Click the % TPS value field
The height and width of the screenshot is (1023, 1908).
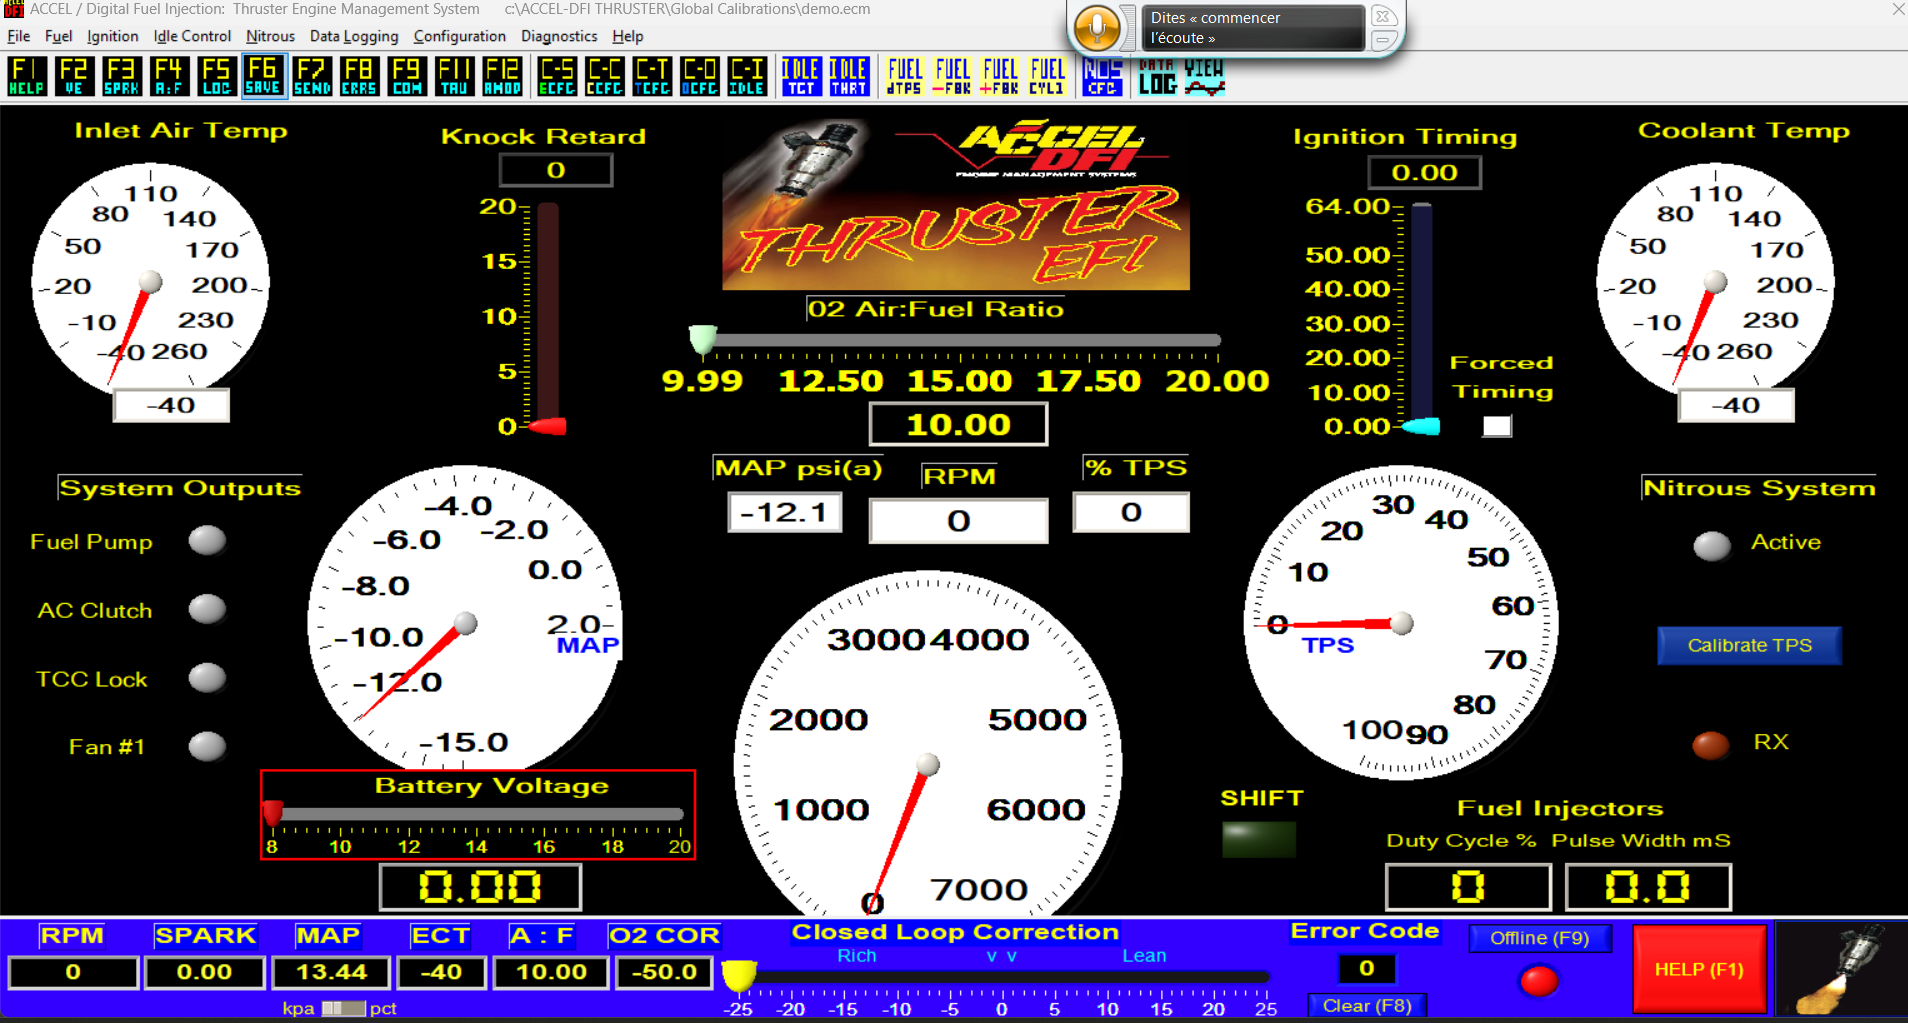tap(1131, 512)
